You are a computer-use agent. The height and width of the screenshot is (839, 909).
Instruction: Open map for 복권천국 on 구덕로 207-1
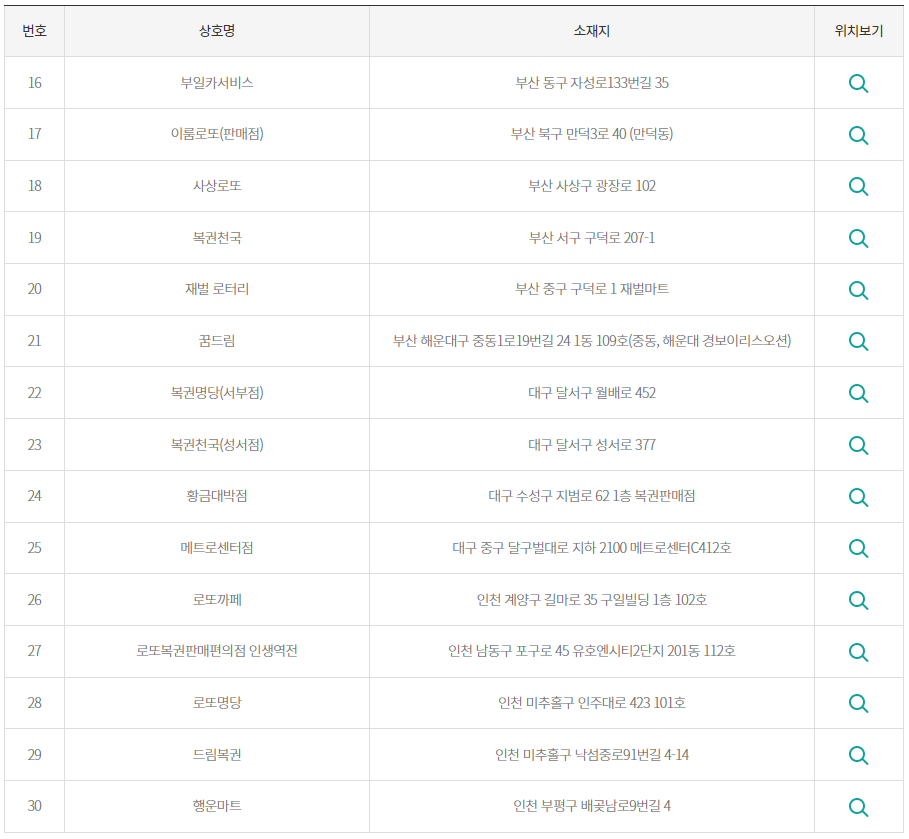click(858, 238)
